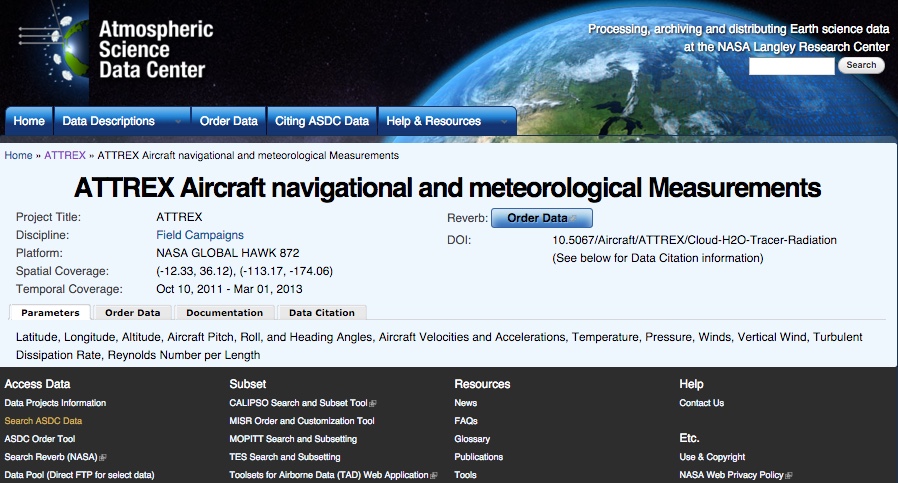Open the NASA Web Privacy Policy link
The image size is (898, 483).
tap(731, 475)
